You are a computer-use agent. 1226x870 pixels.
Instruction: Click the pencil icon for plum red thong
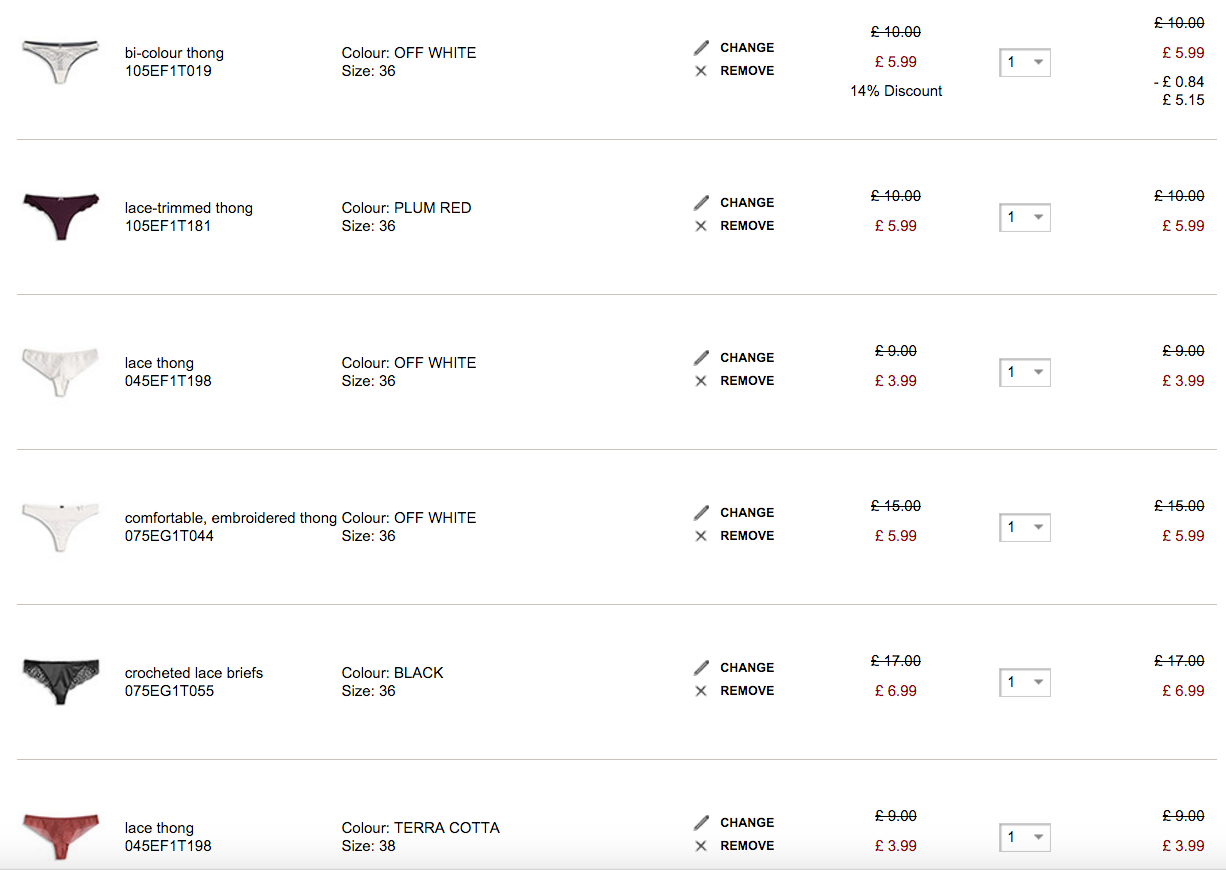click(701, 202)
